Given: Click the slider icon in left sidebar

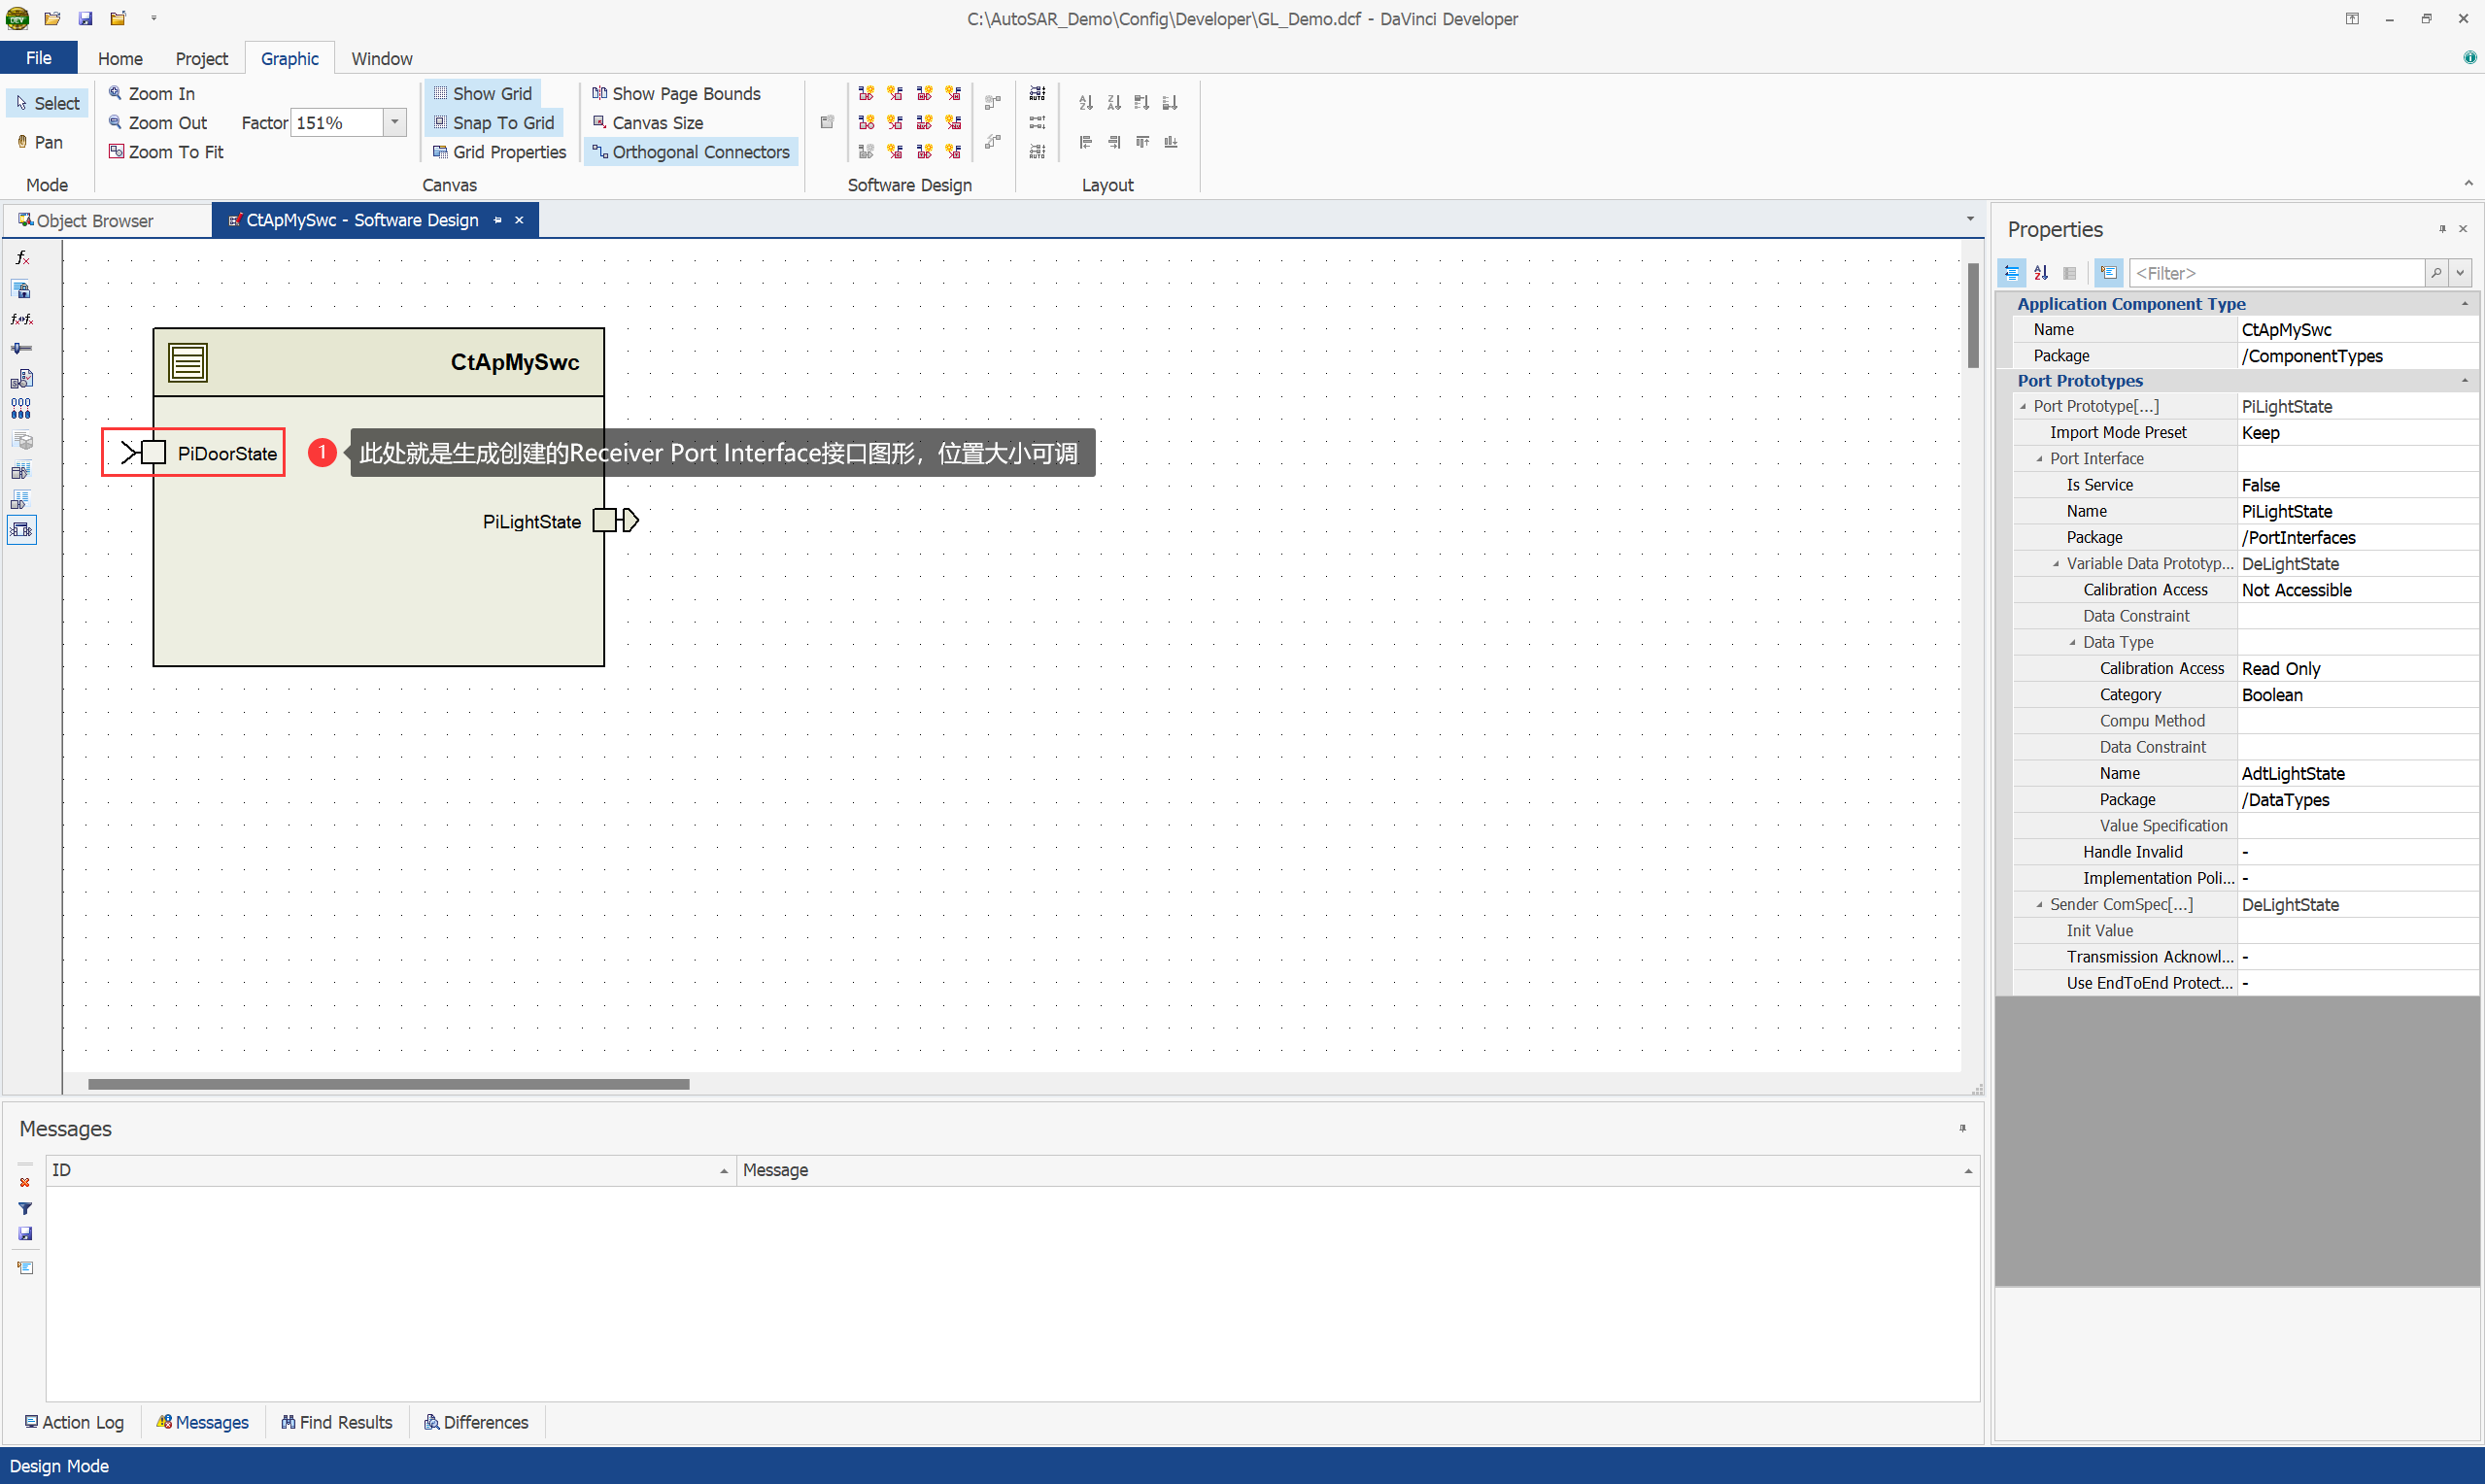Looking at the screenshot, I should click(21, 348).
